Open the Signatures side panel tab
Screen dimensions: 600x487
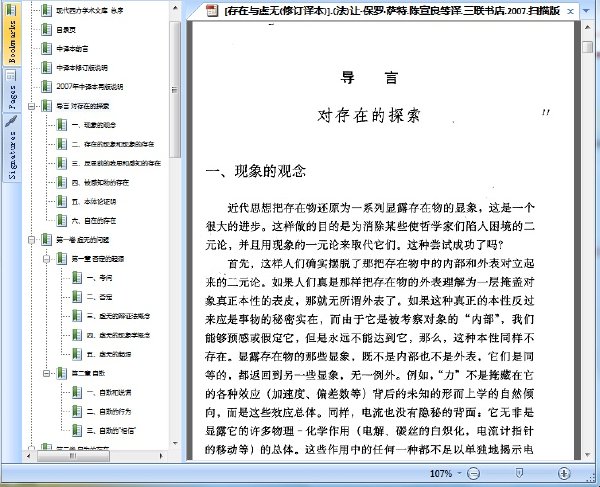point(11,147)
